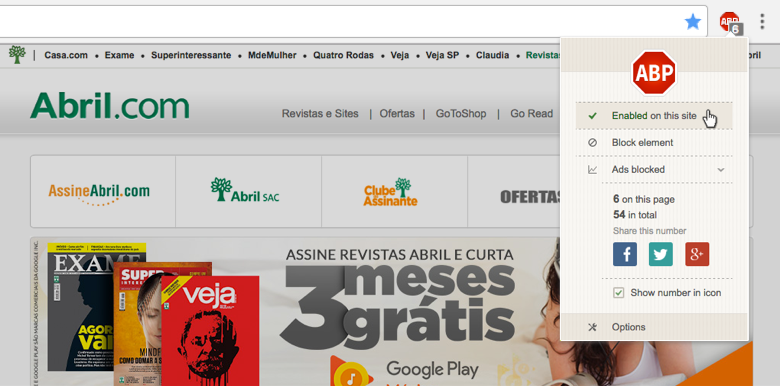
Task: Open the MdeMulher link
Action: pos(272,55)
